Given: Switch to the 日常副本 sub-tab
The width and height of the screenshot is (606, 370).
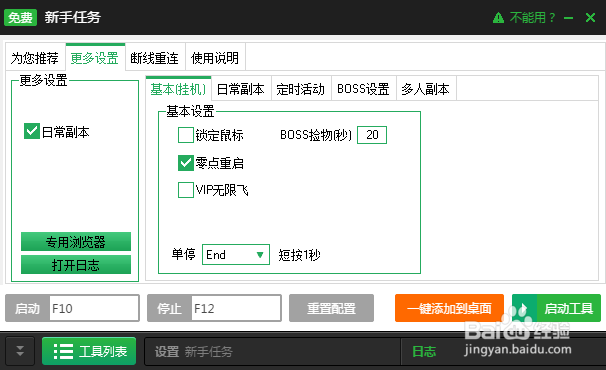Looking at the screenshot, I should point(241,89).
